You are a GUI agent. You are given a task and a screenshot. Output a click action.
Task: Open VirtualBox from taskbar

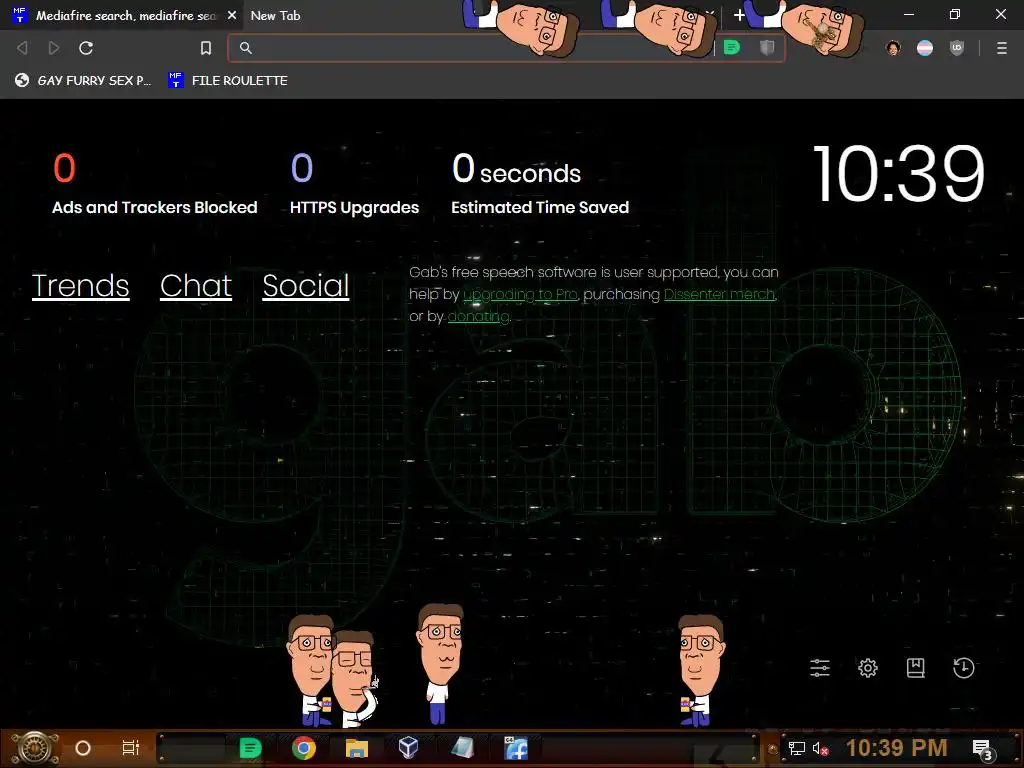(408, 748)
